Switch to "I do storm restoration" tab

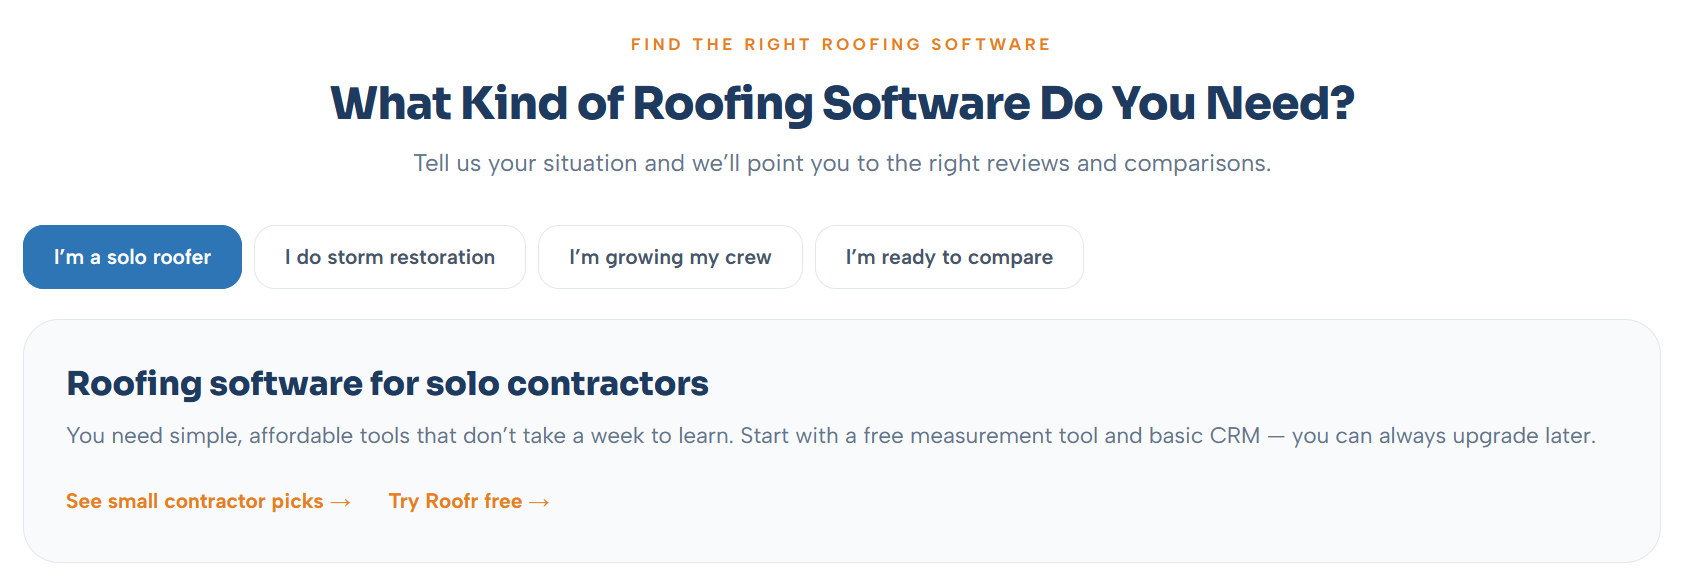390,257
